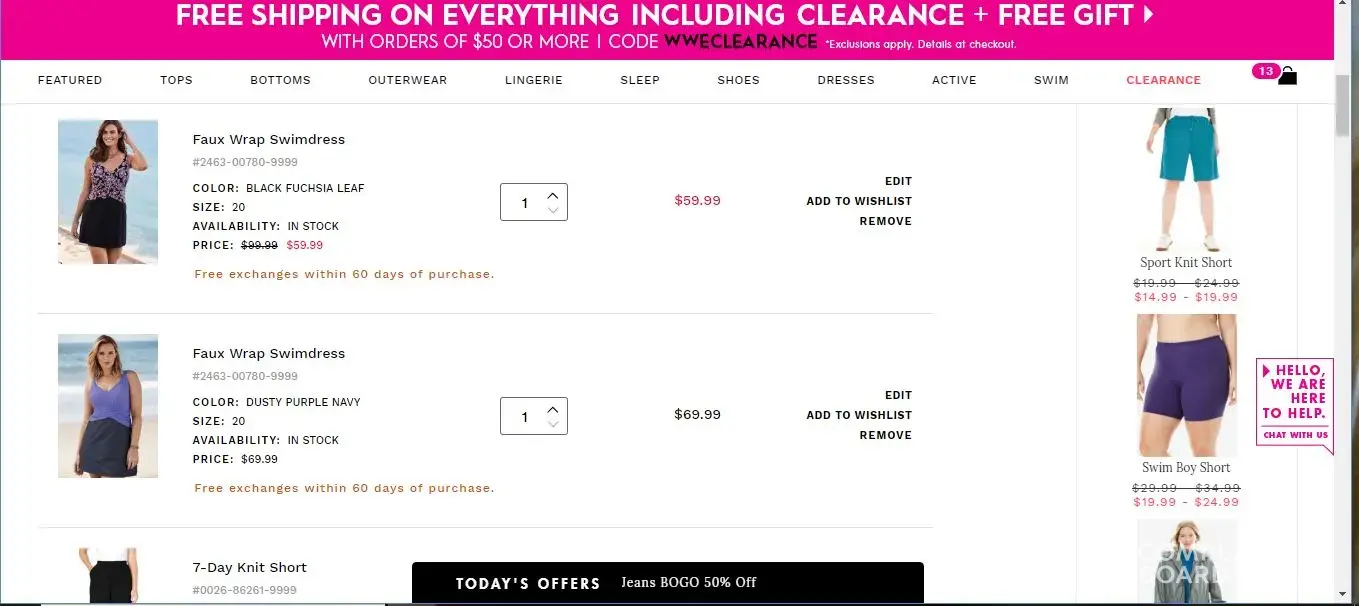This screenshot has width=1359, height=606.
Task: Expand the Today's Offers bar
Action: pyautogui.click(x=667, y=583)
